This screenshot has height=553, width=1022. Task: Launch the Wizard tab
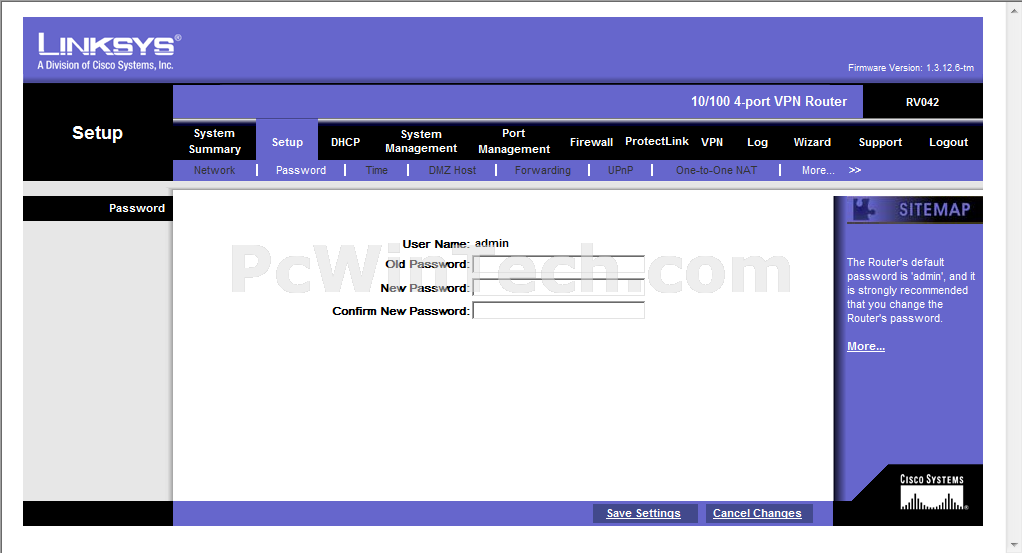pos(812,142)
